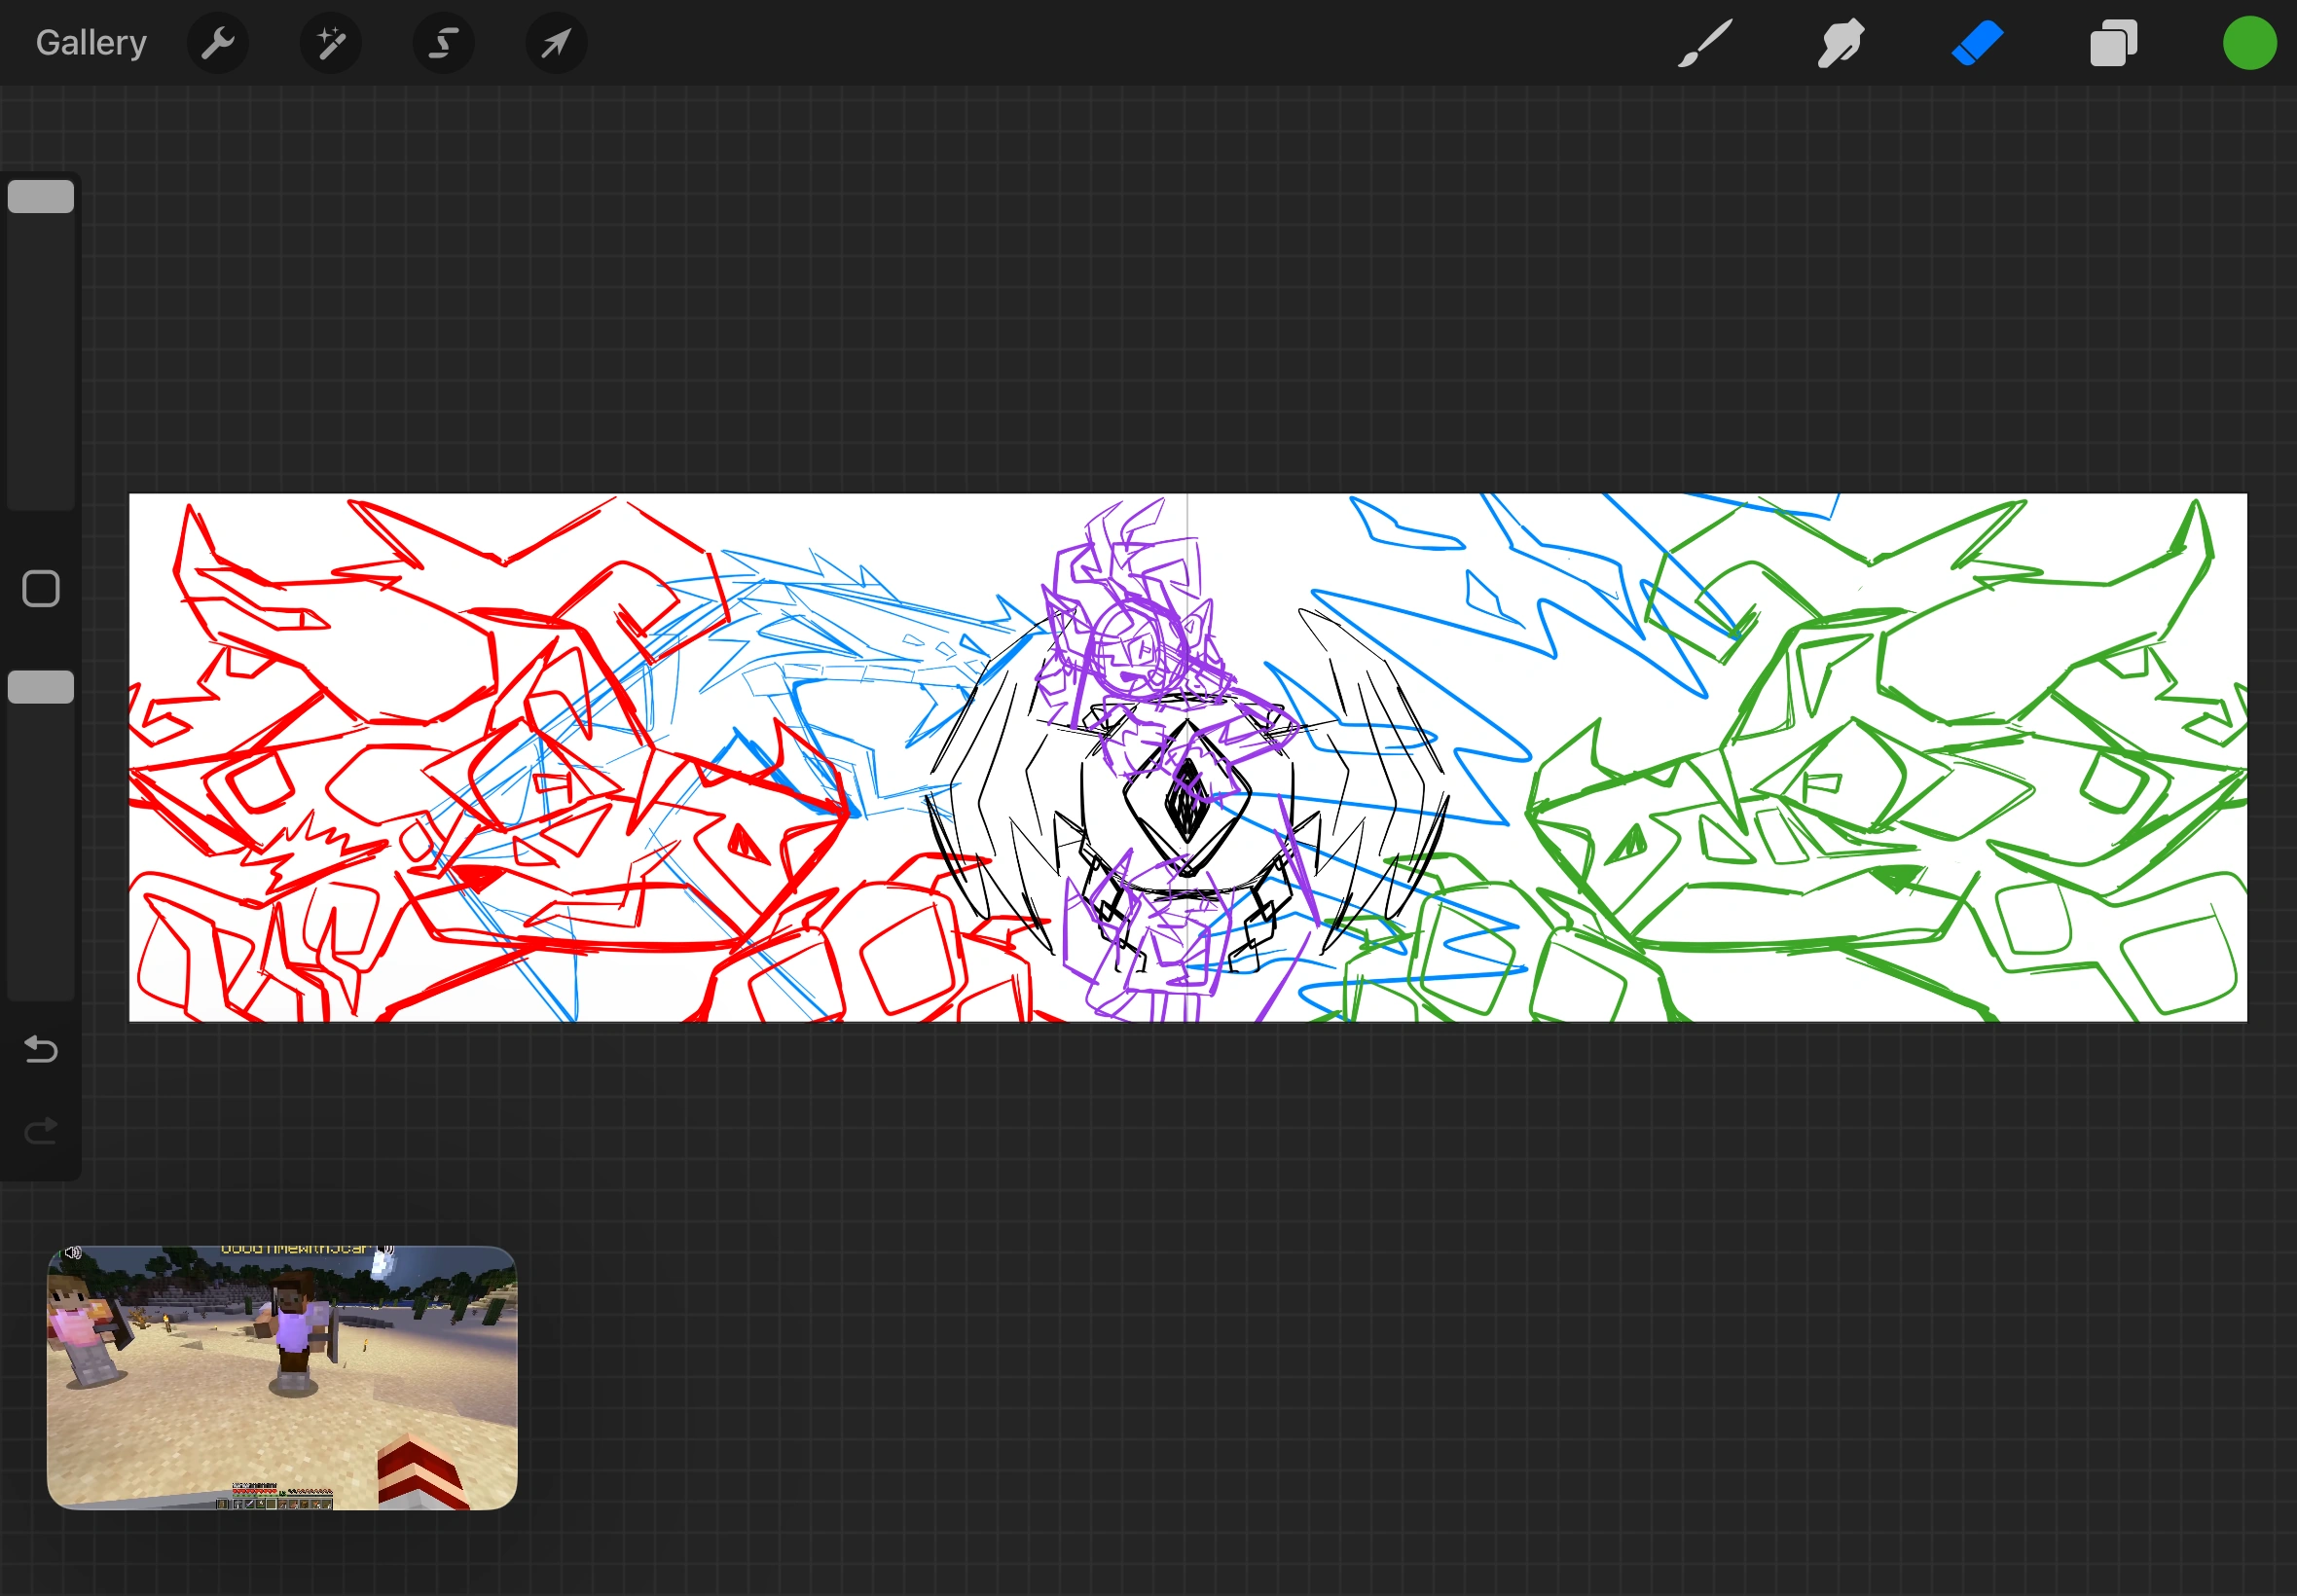Tap the bottom square below the opacity slider
Screen dimensions: 2297x1596
[x=40, y=686]
